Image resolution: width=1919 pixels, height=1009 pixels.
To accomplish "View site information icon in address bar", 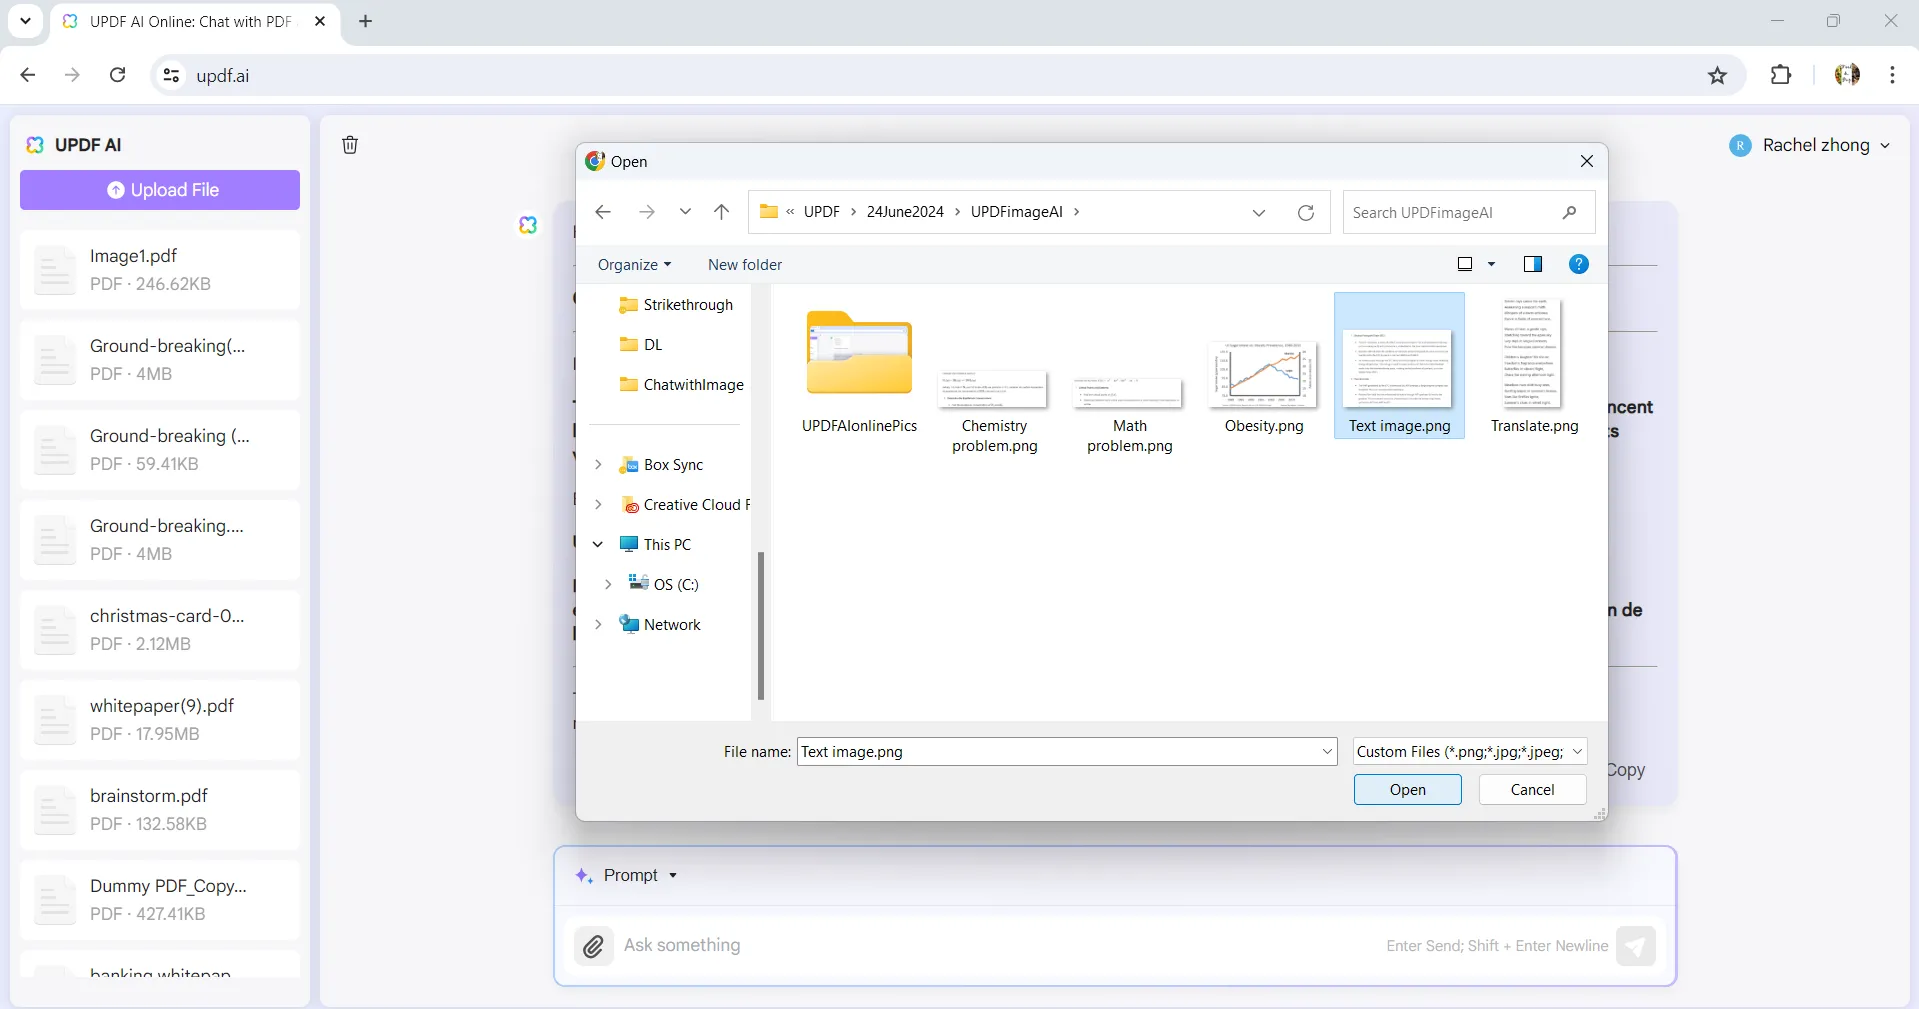I will [x=172, y=76].
